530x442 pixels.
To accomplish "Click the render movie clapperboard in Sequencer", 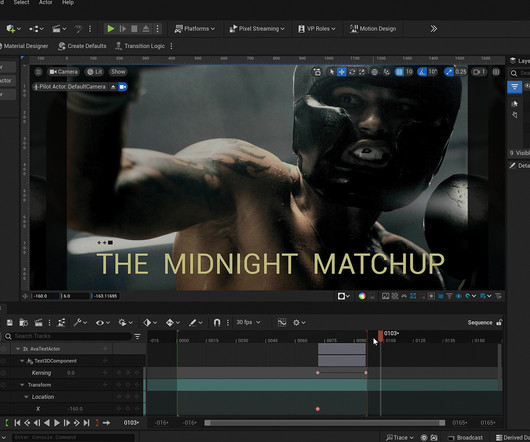I will pos(39,323).
